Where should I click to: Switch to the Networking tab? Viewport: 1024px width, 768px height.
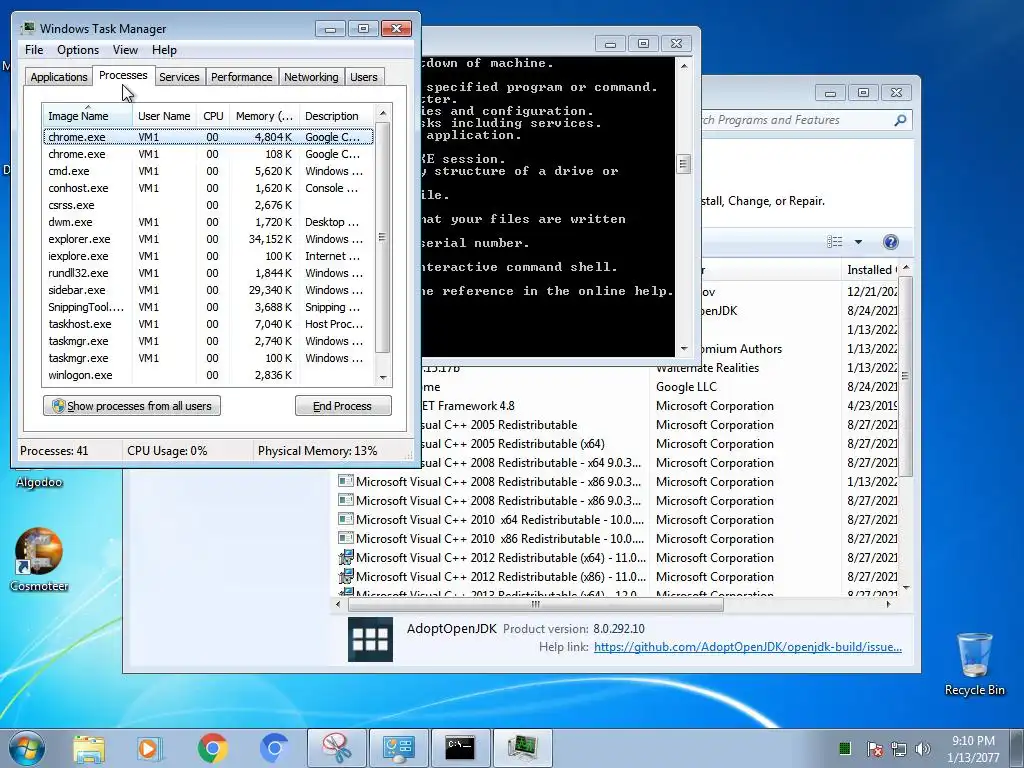pyautogui.click(x=311, y=76)
